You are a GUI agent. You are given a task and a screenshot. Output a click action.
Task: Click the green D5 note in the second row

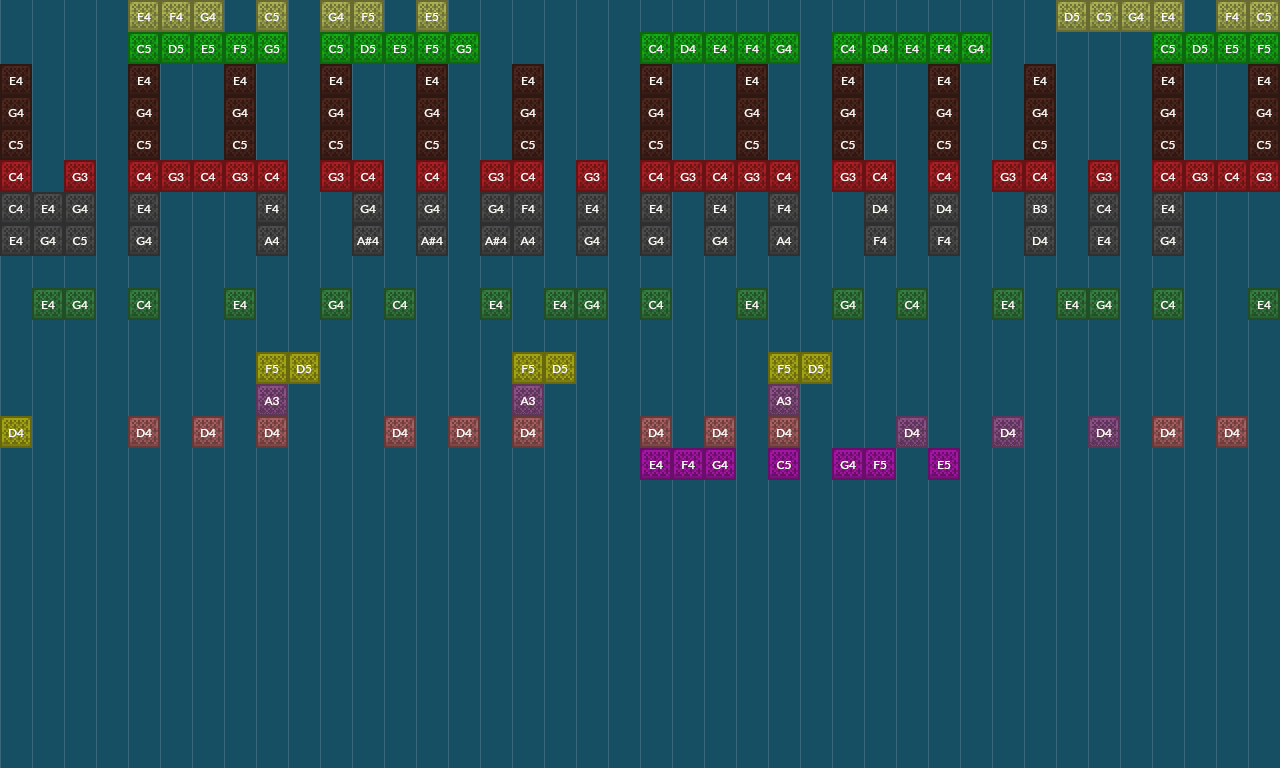(175, 48)
